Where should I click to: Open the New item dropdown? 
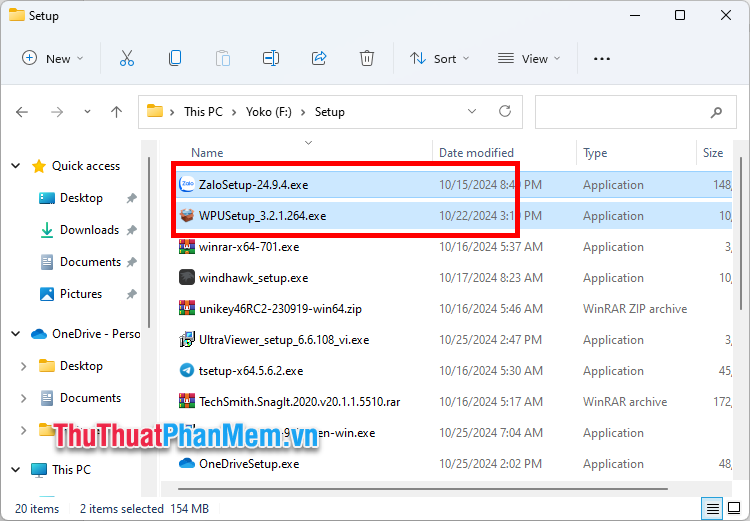pyautogui.click(x=53, y=59)
